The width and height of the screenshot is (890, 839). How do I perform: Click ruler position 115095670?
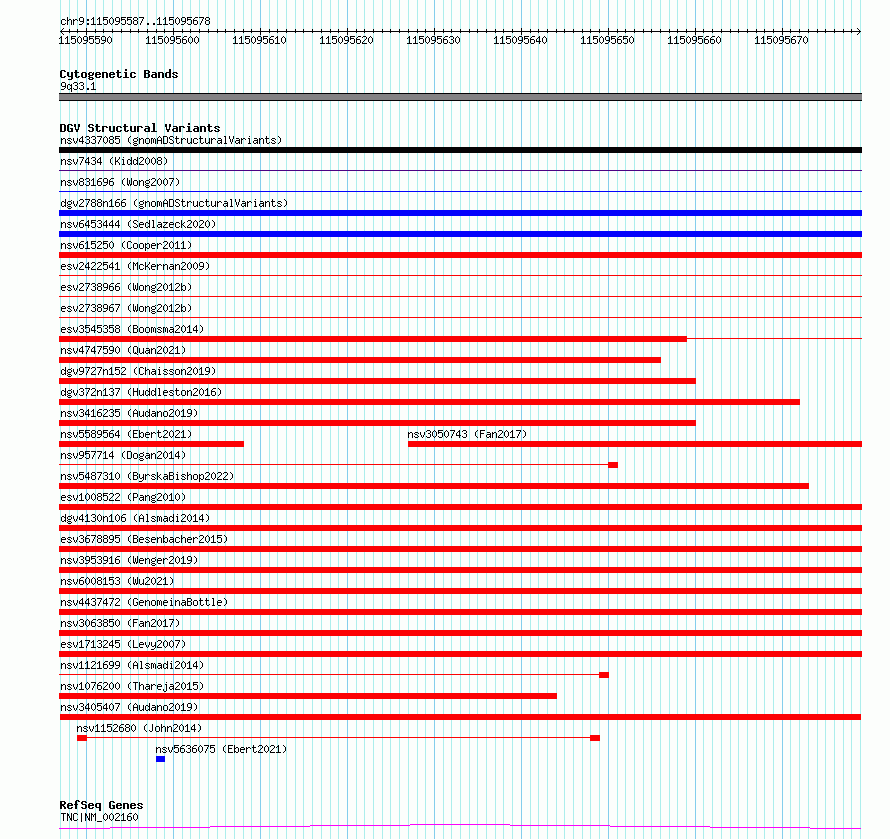point(781,40)
